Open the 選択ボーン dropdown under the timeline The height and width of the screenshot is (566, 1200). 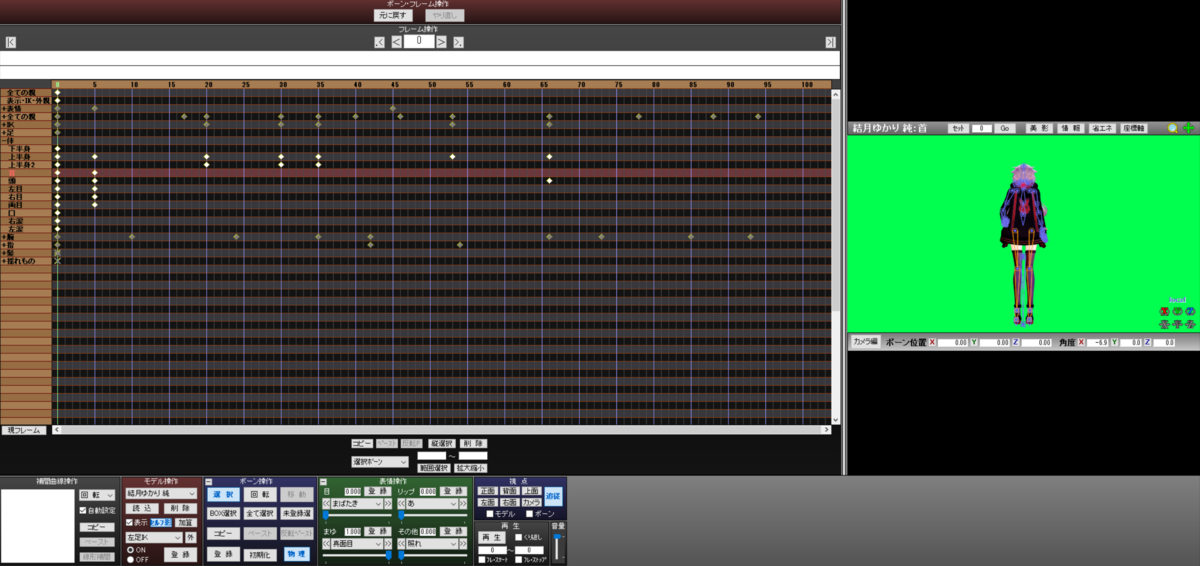pos(379,462)
